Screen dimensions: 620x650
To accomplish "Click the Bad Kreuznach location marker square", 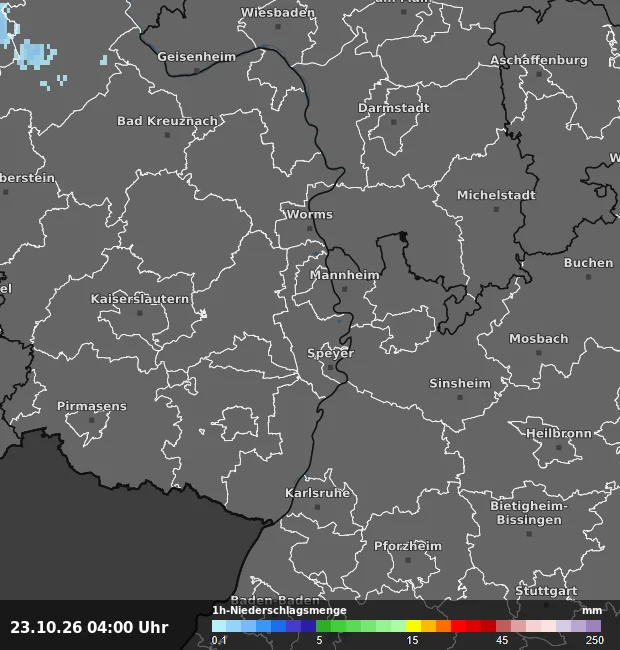I will (167, 135).
